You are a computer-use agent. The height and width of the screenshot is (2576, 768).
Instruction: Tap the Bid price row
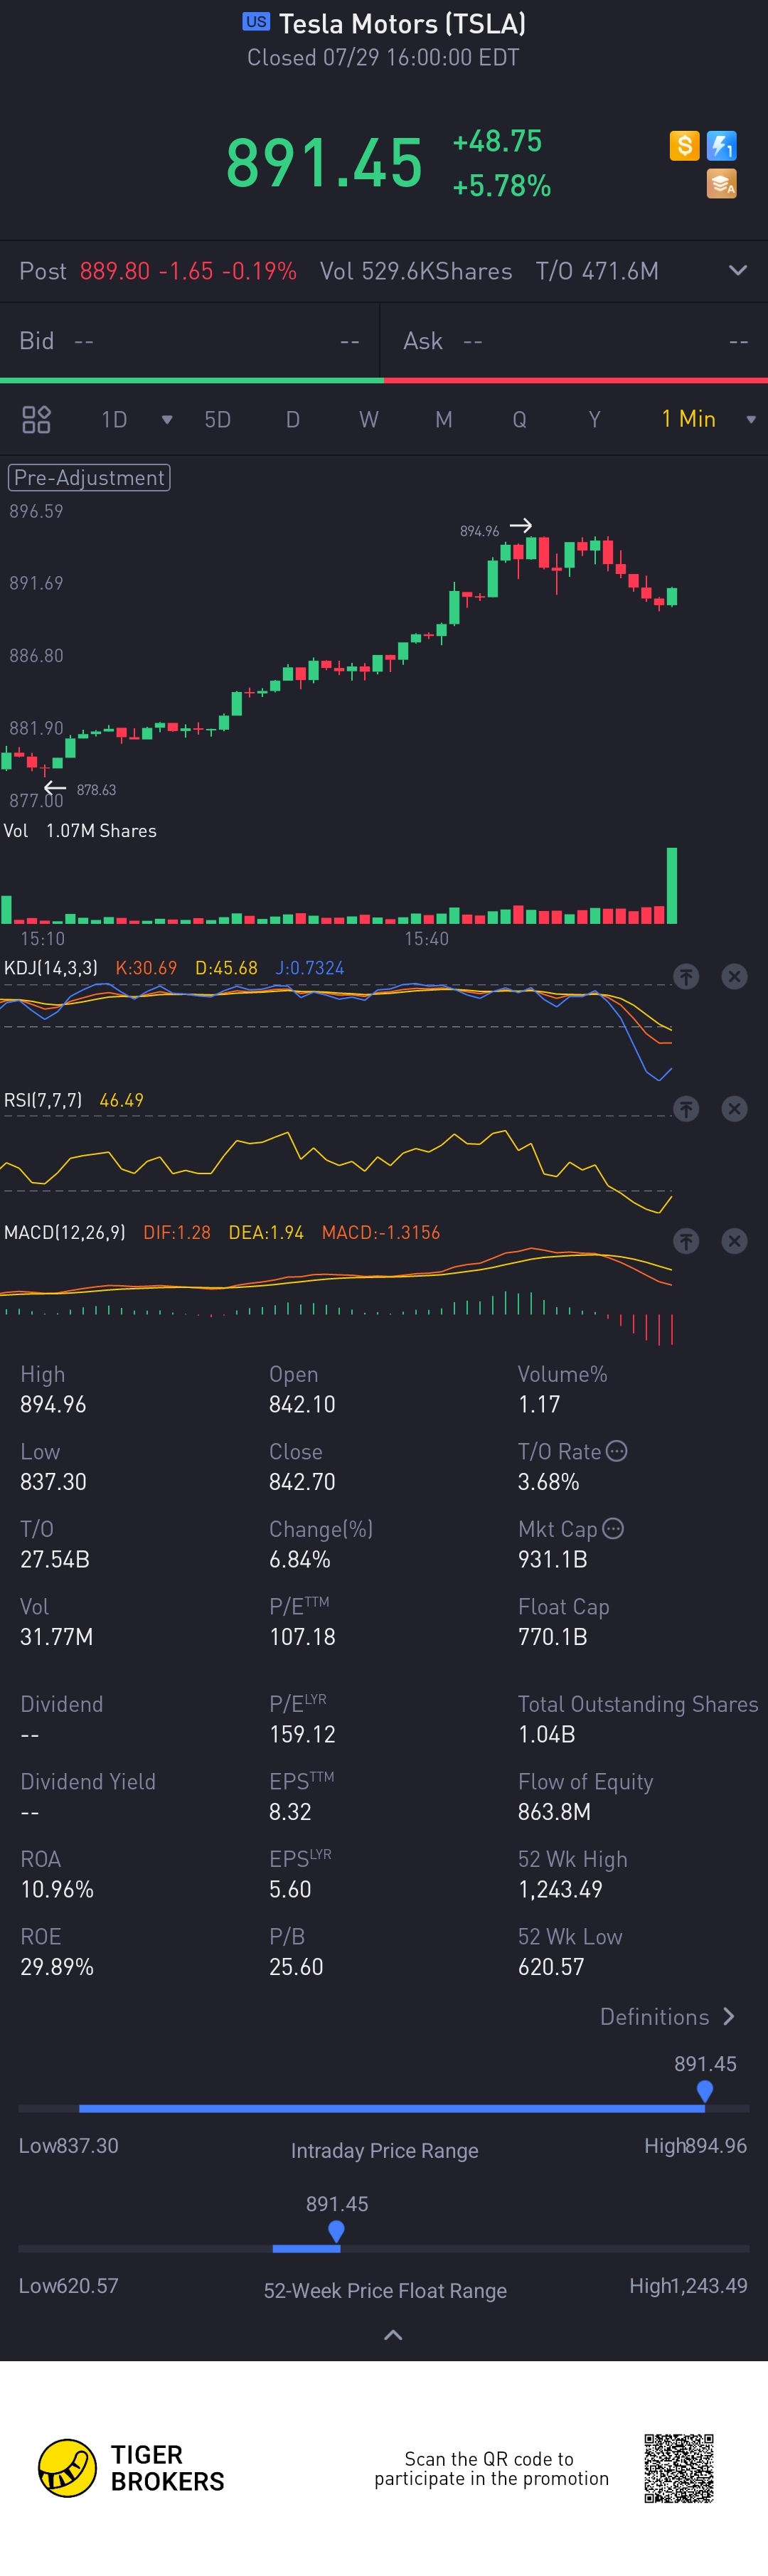[190, 341]
